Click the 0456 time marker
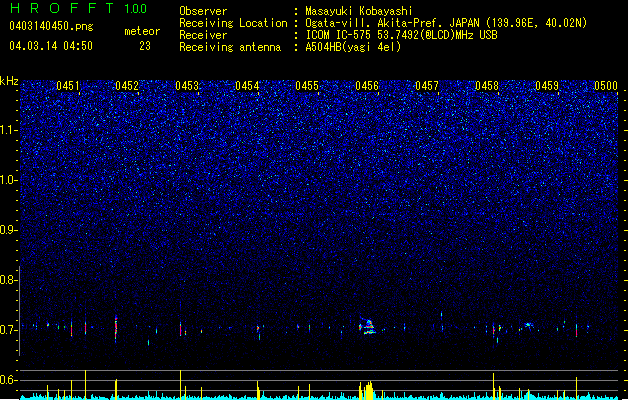Image resolution: width=629 pixels, height=400 pixels. 367,86
